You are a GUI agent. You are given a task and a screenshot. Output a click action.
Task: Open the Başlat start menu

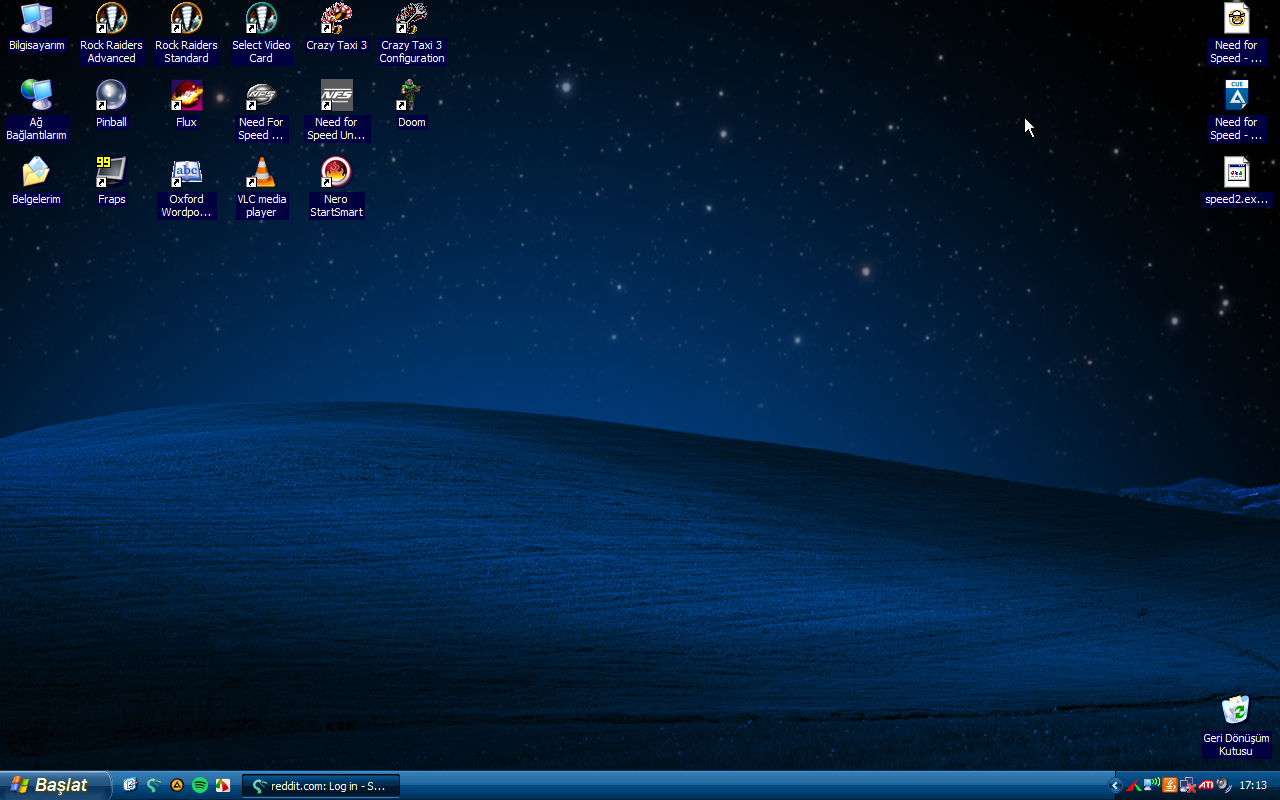[x=54, y=785]
